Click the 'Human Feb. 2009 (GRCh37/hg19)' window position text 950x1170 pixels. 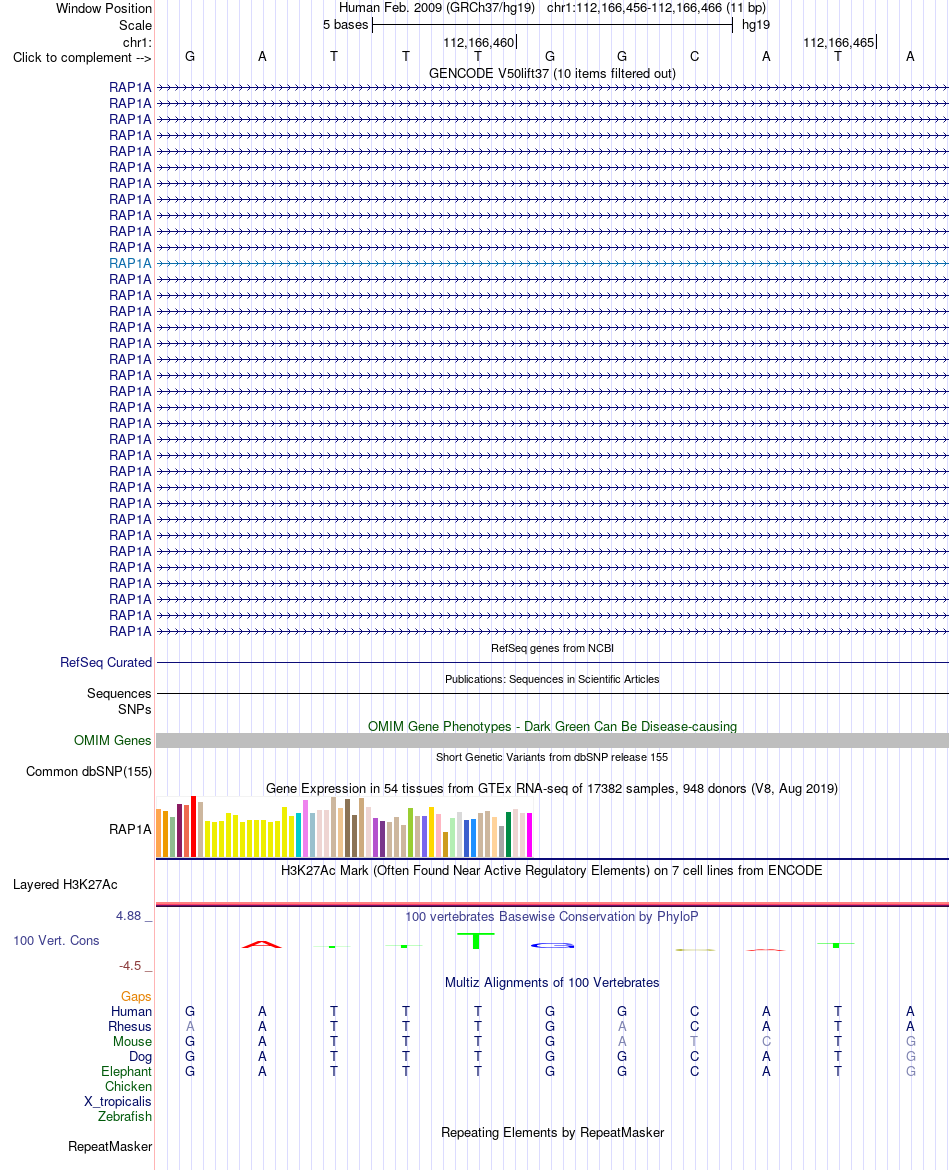point(437,8)
